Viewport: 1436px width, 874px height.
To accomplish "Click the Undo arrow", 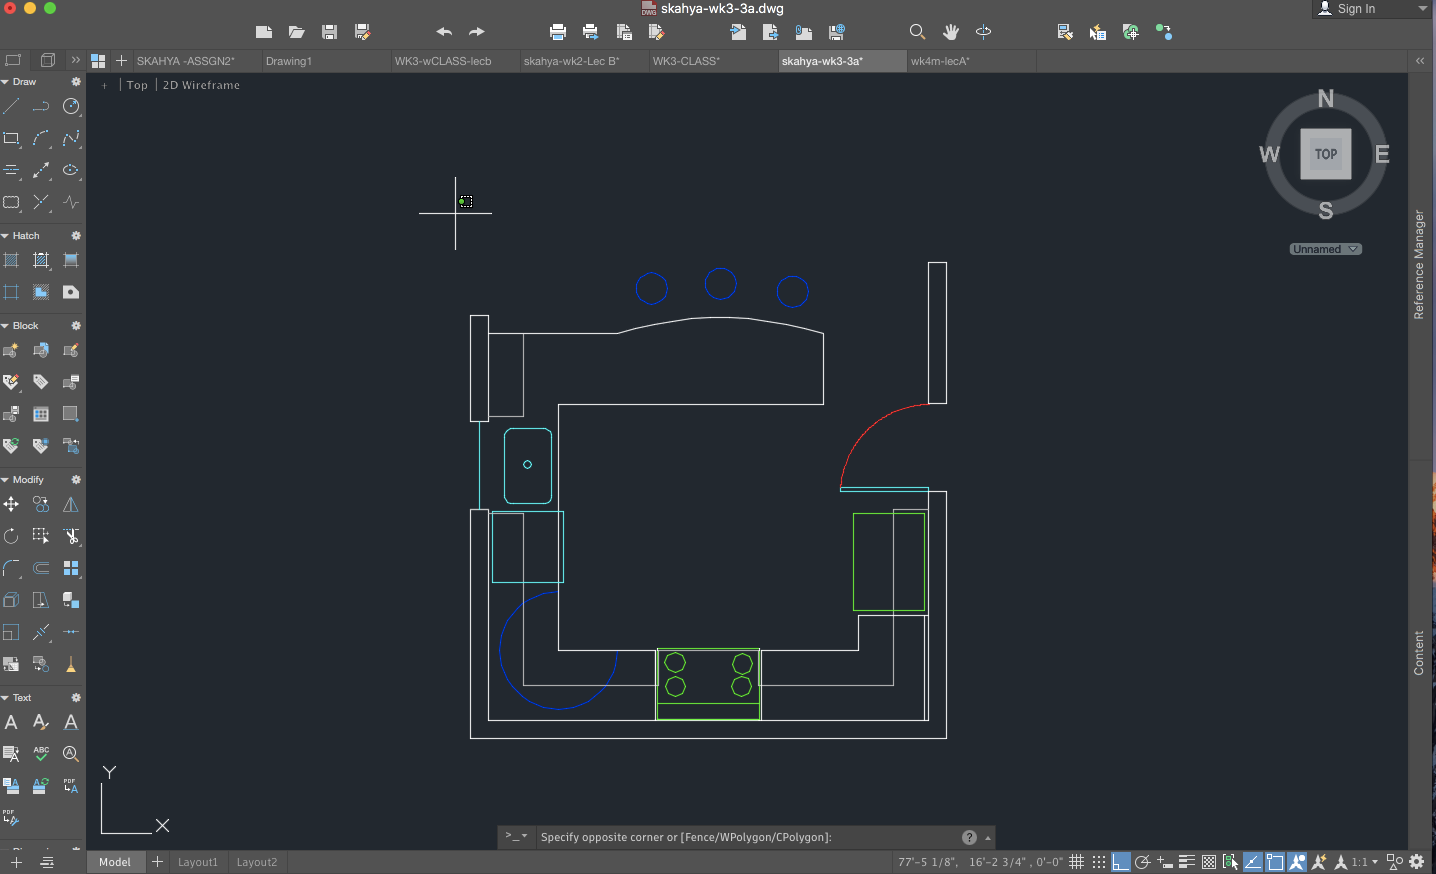I will coord(444,32).
